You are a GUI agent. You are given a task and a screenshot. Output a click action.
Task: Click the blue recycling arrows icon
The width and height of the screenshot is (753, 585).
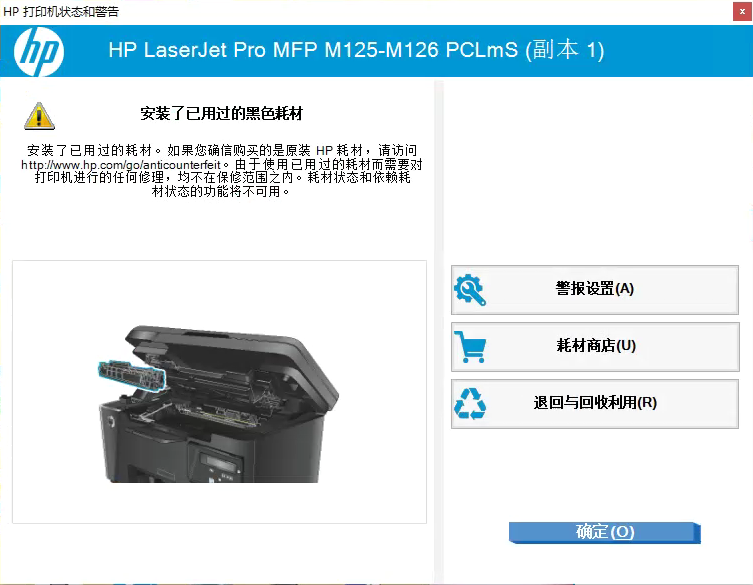point(470,403)
